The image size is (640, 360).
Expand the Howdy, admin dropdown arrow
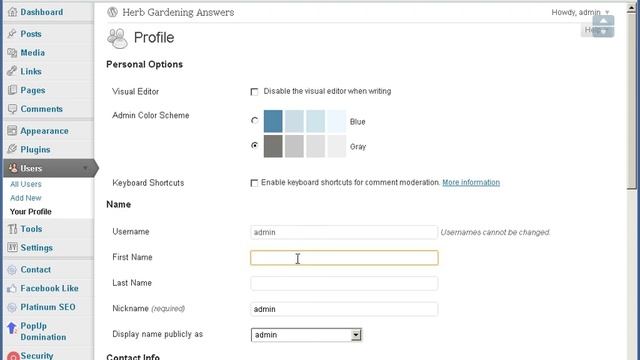pyautogui.click(x=607, y=13)
